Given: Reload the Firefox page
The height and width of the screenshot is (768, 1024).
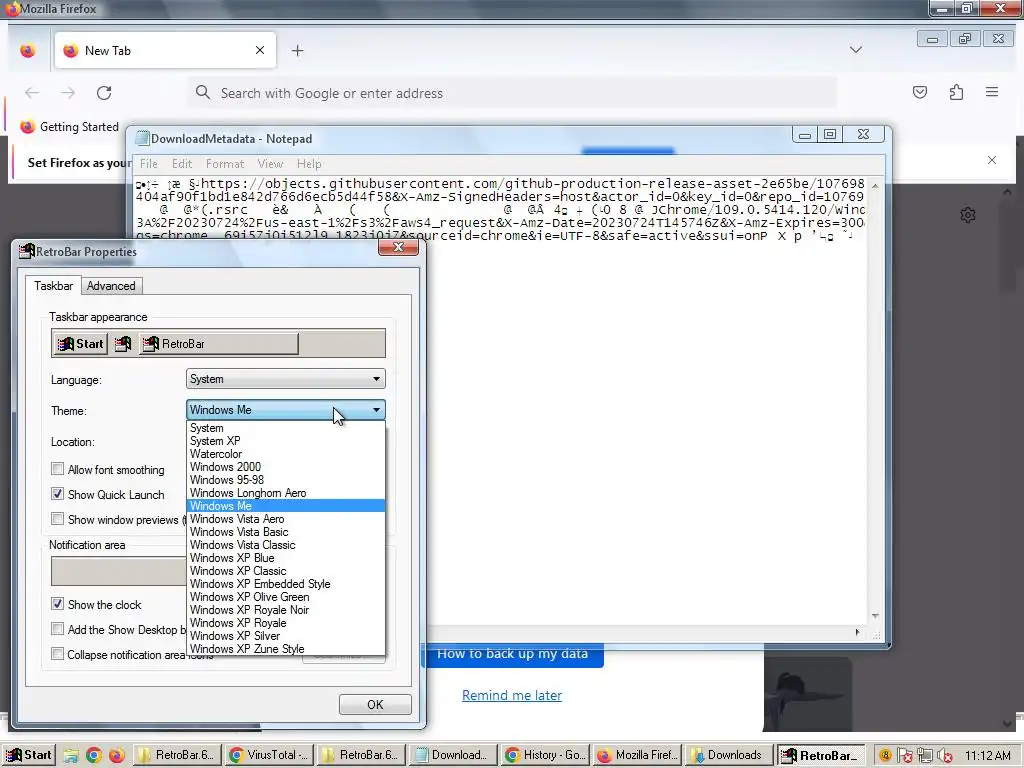Looking at the screenshot, I should click(104, 93).
